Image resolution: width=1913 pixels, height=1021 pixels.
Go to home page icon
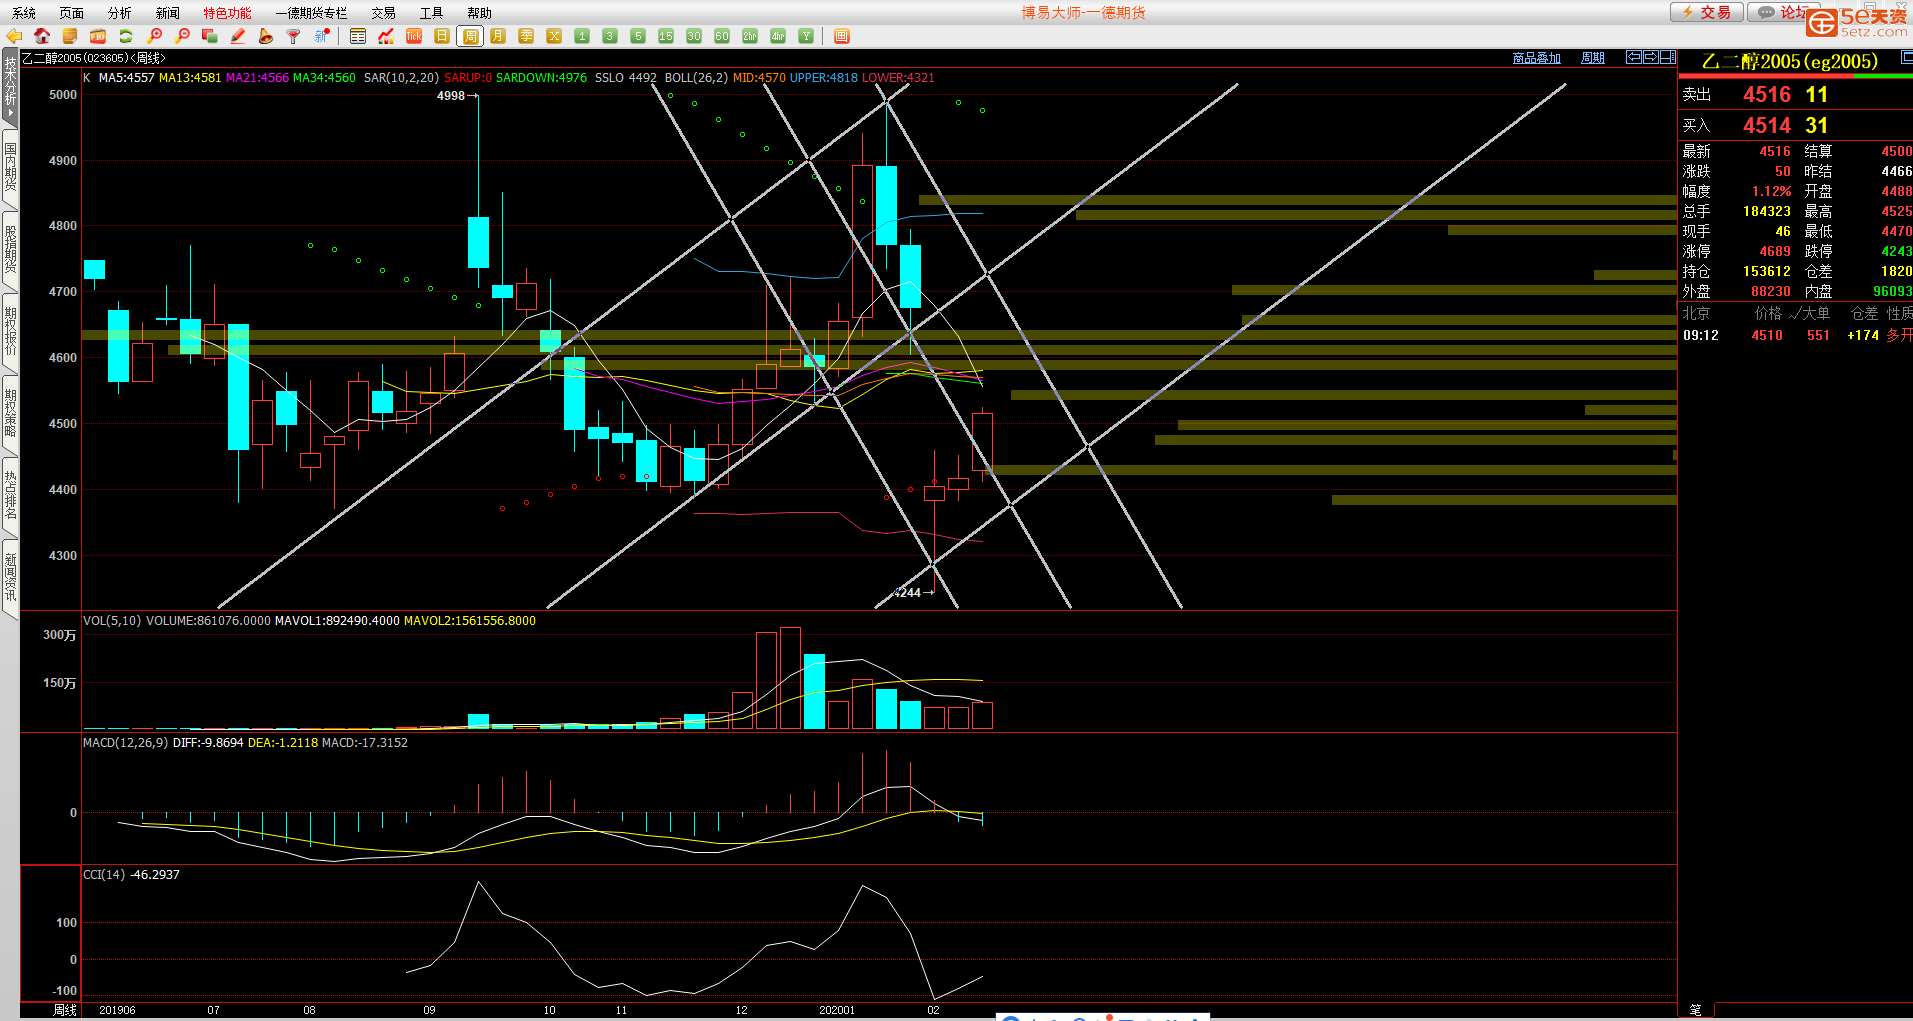[42, 36]
